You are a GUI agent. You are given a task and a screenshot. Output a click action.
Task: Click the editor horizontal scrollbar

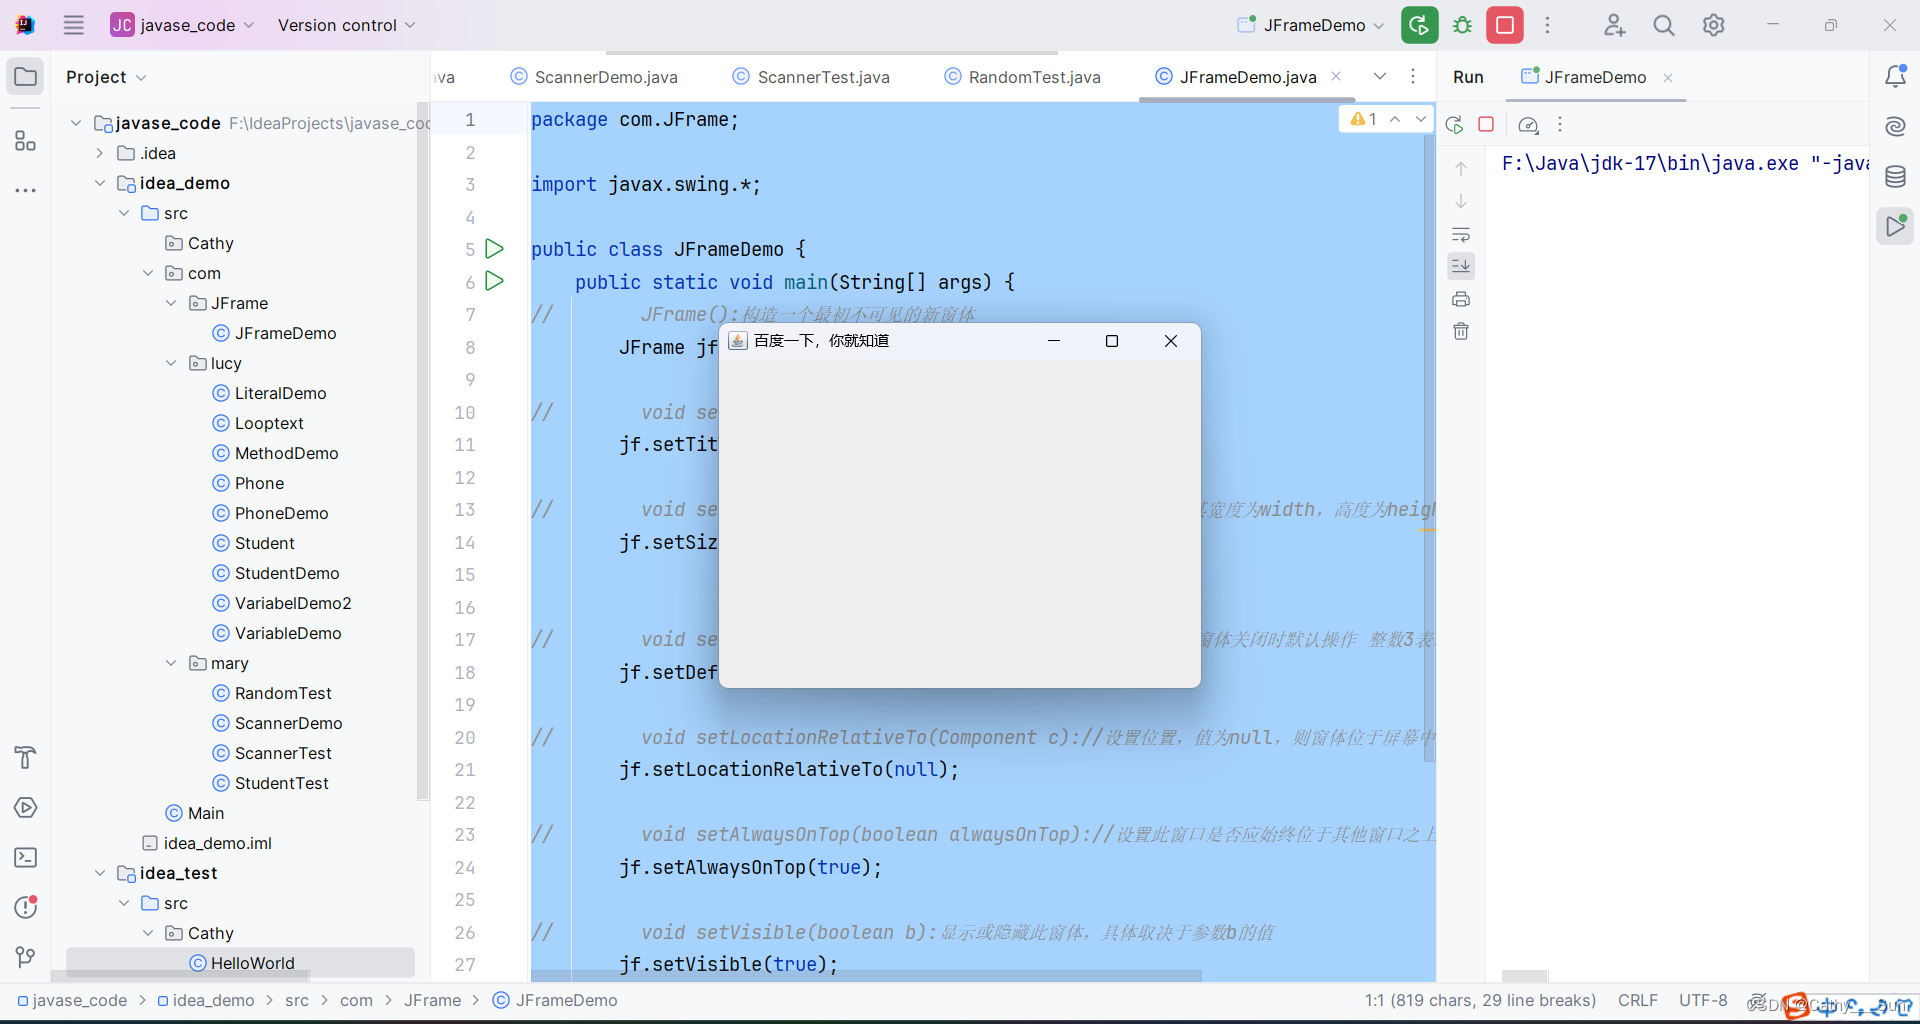866,975
